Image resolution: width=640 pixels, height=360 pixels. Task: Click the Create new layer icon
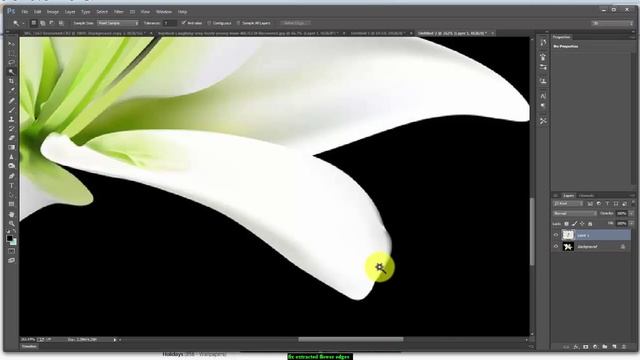[x=614, y=347]
